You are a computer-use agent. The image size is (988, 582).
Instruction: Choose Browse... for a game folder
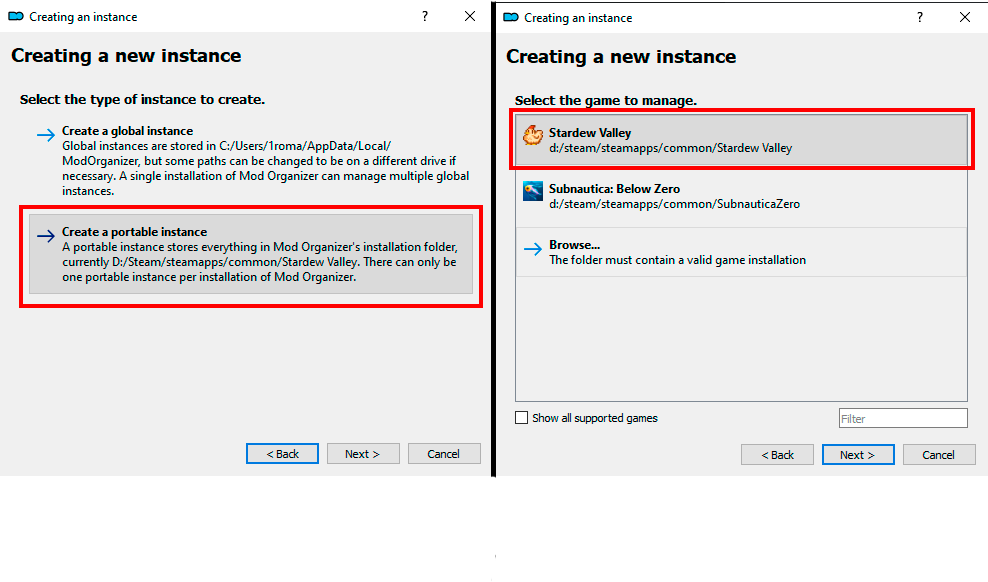(x=741, y=252)
